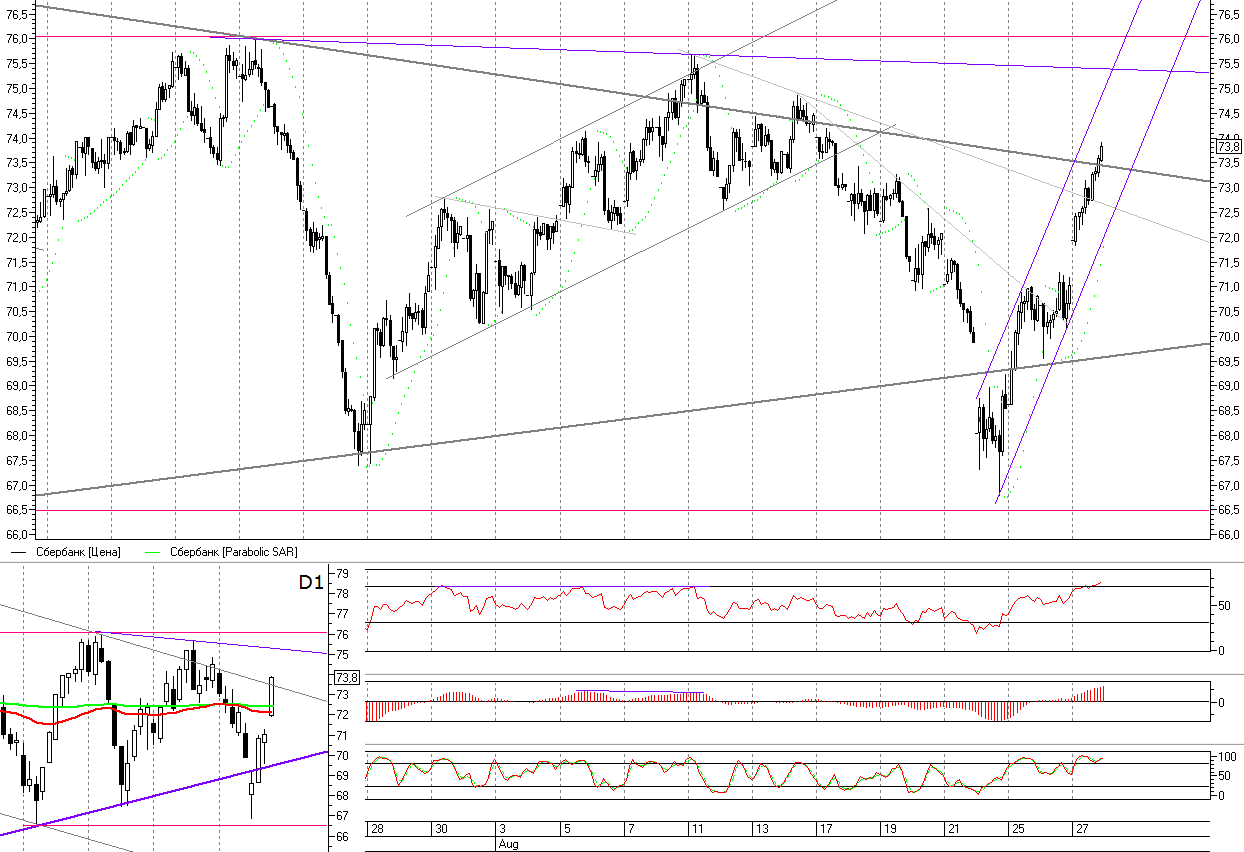Select date 27 on the time axis
This screenshot has width=1244, height=852.
tap(1081, 830)
